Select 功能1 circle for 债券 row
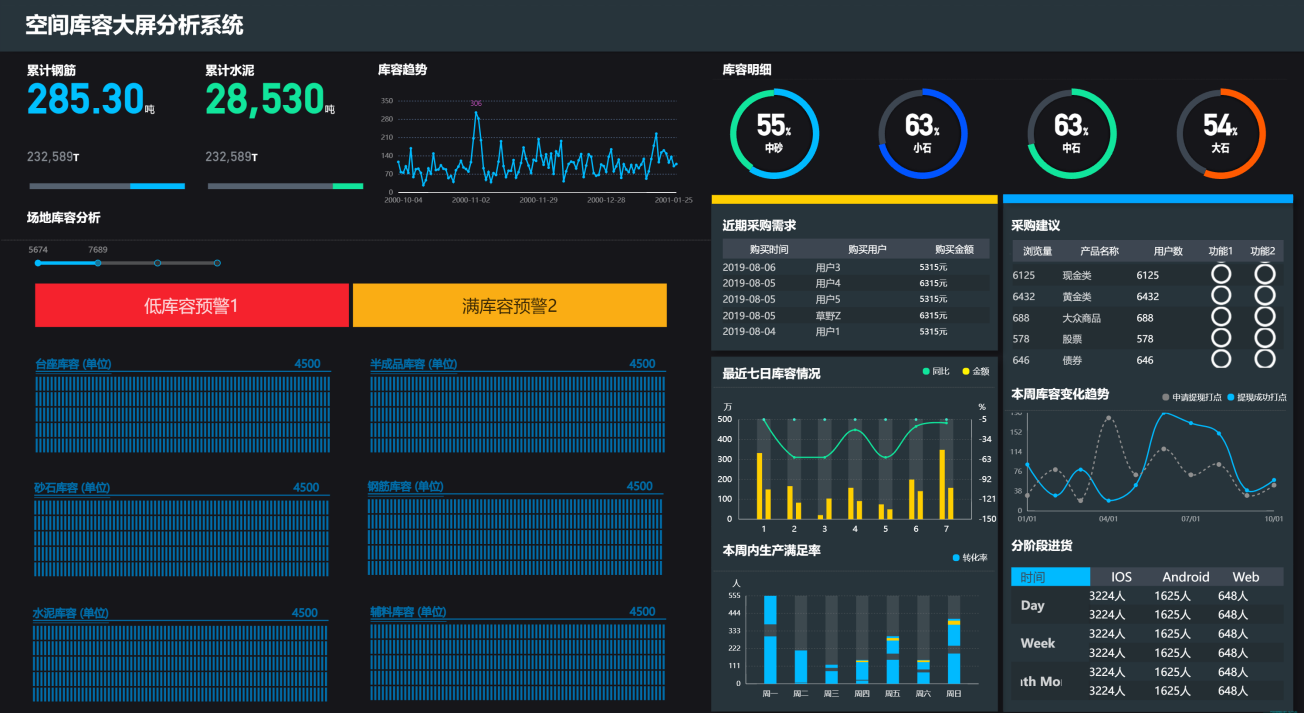This screenshot has height=713, width=1304. point(1221,359)
